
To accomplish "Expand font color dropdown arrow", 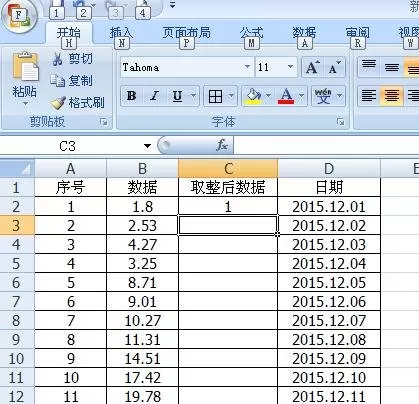I will [x=301, y=96].
